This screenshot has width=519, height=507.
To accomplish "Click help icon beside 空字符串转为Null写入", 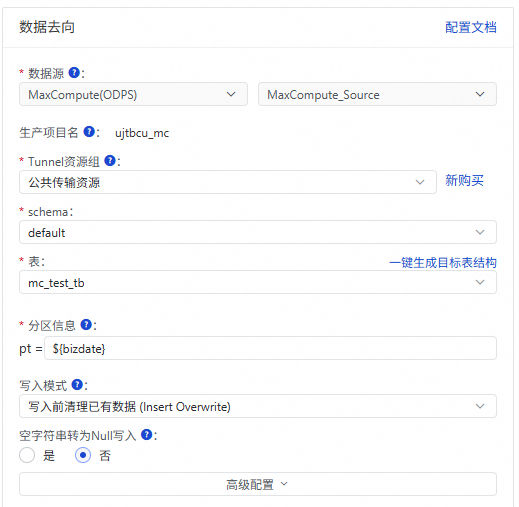I will click(147, 434).
